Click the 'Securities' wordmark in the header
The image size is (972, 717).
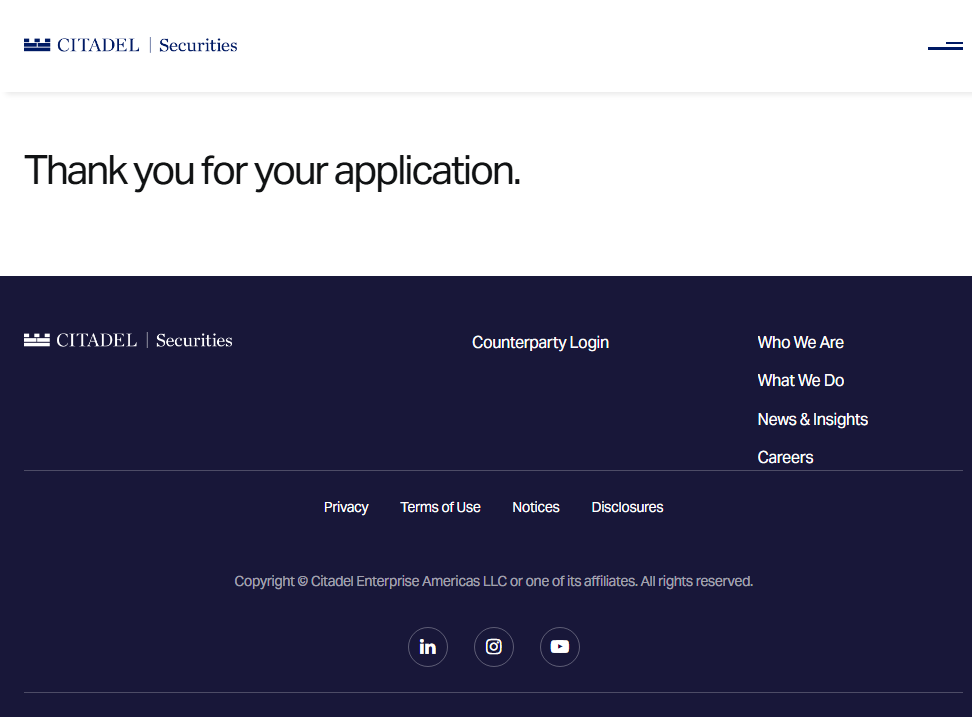pyautogui.click(x=198, y=45)
